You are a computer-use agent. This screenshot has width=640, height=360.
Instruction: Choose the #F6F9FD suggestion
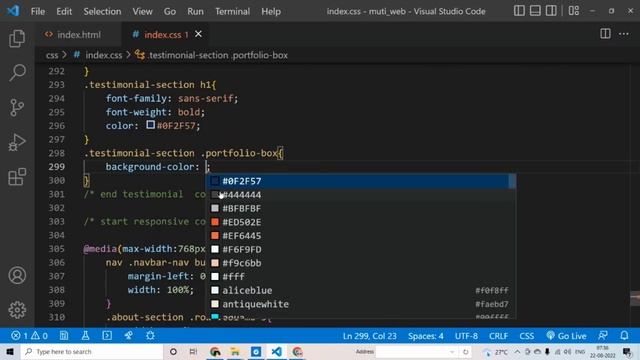[x=360, y=249]
